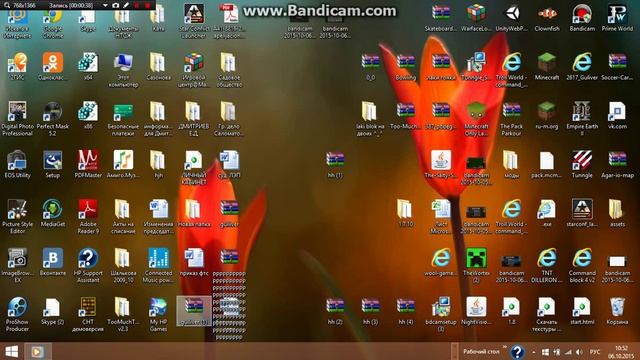Open the Вконтакте shortcut
This screenshot has width=640, height=360.
click(53, 262)
